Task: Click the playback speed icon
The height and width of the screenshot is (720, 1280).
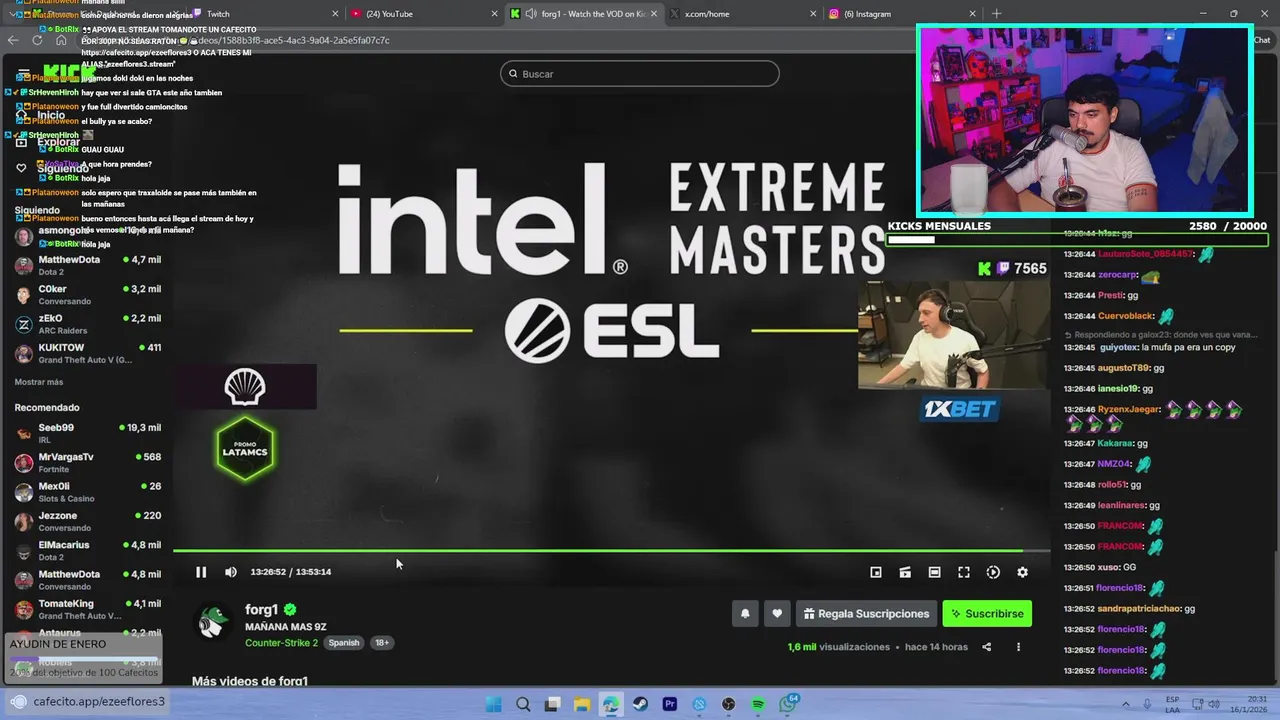Action: [993, 572]
